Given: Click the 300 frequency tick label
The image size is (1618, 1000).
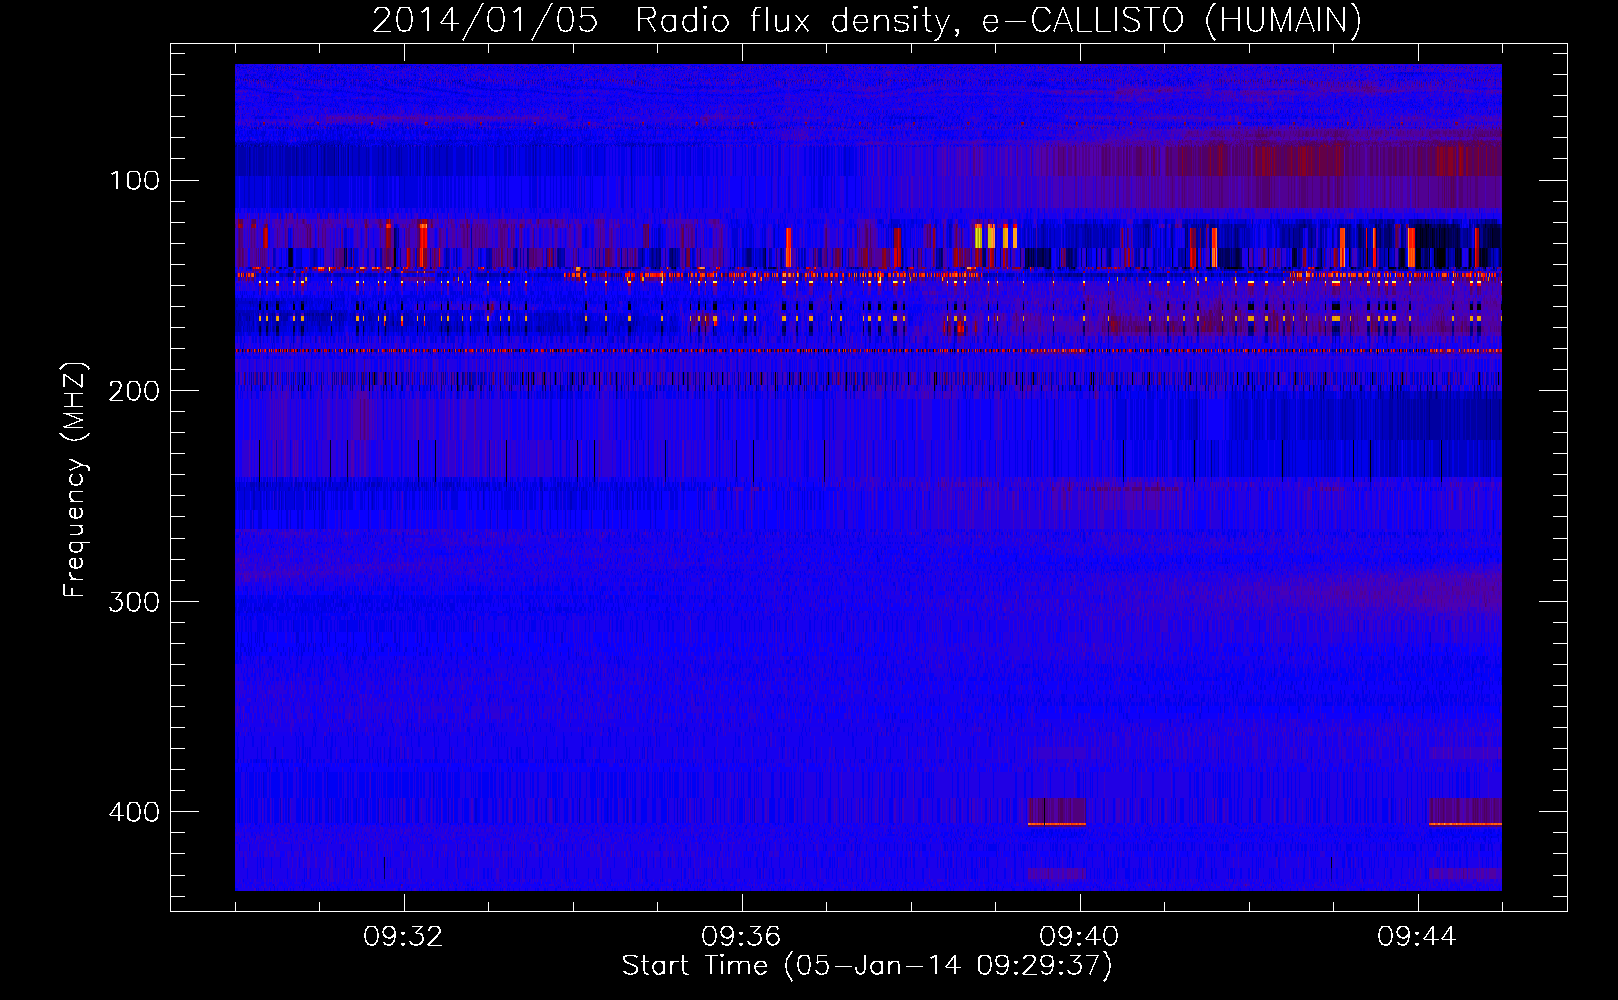Looking at the screenshot, I should point(135,602).
